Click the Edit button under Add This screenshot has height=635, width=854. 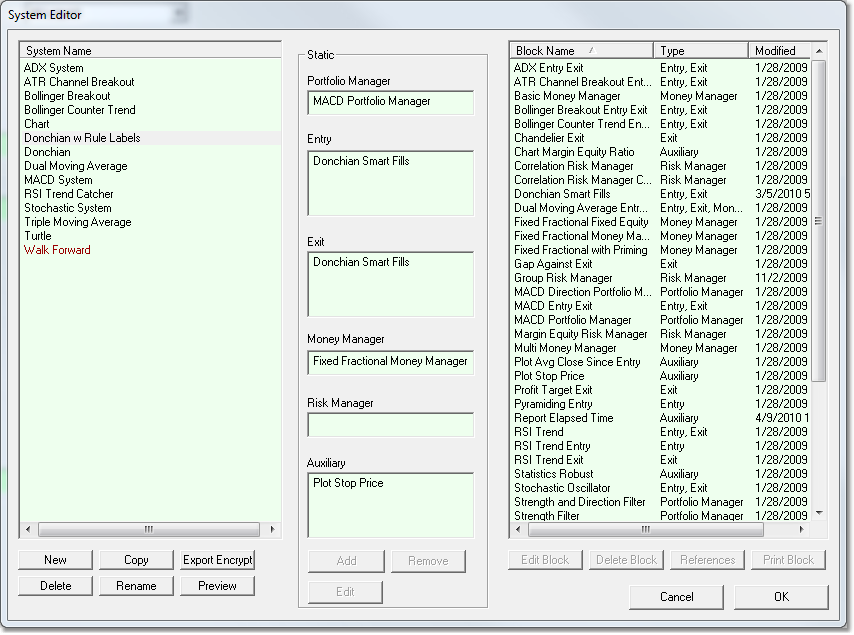pos(345,592)
